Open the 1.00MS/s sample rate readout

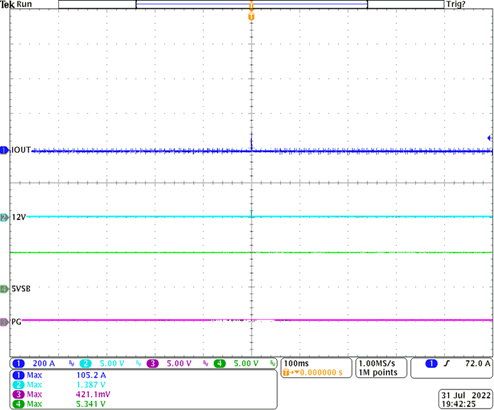click(381, 368)
